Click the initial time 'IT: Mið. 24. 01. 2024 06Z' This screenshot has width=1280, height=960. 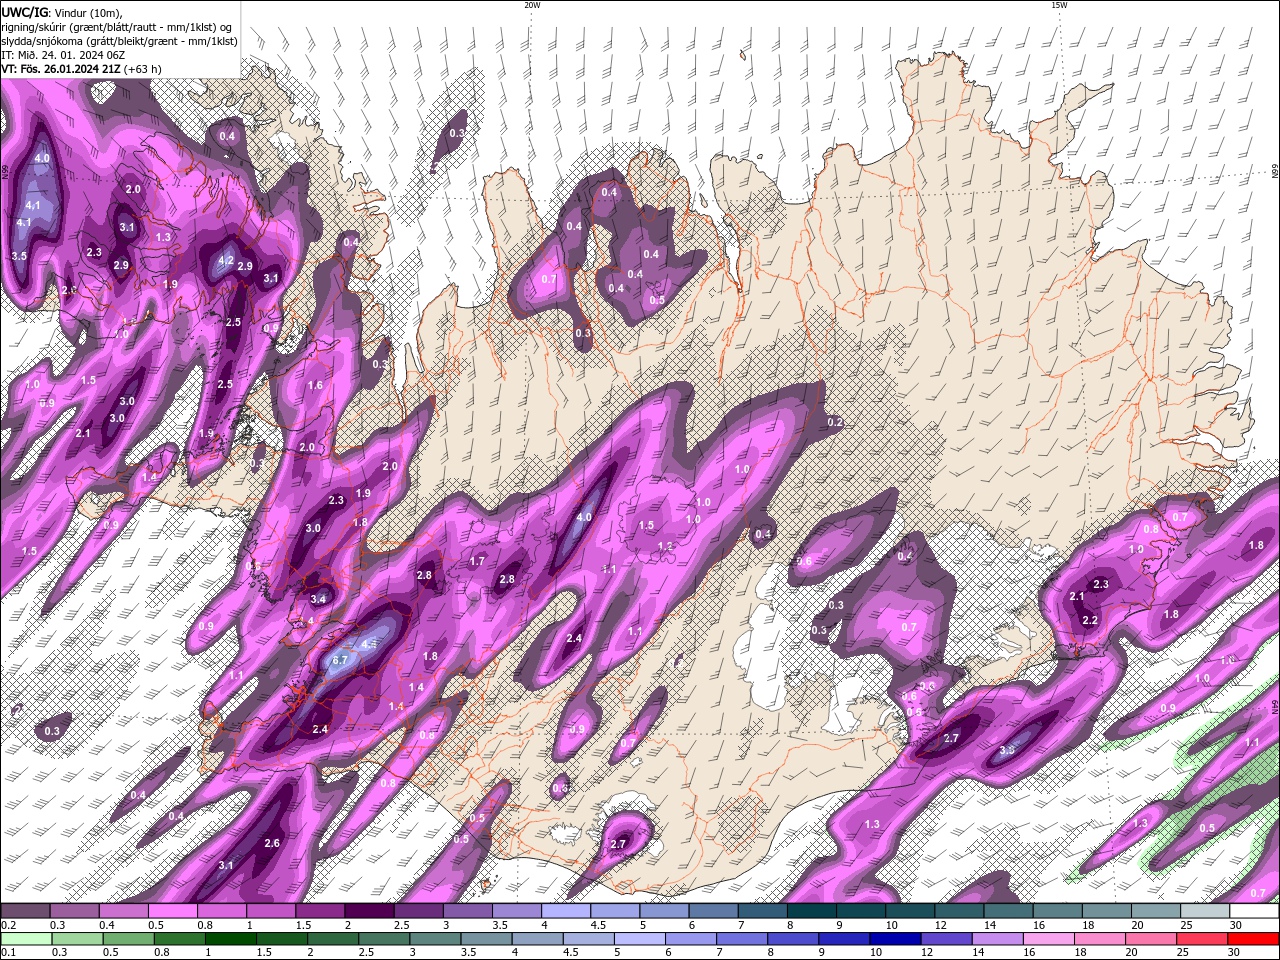coord(63,55)
